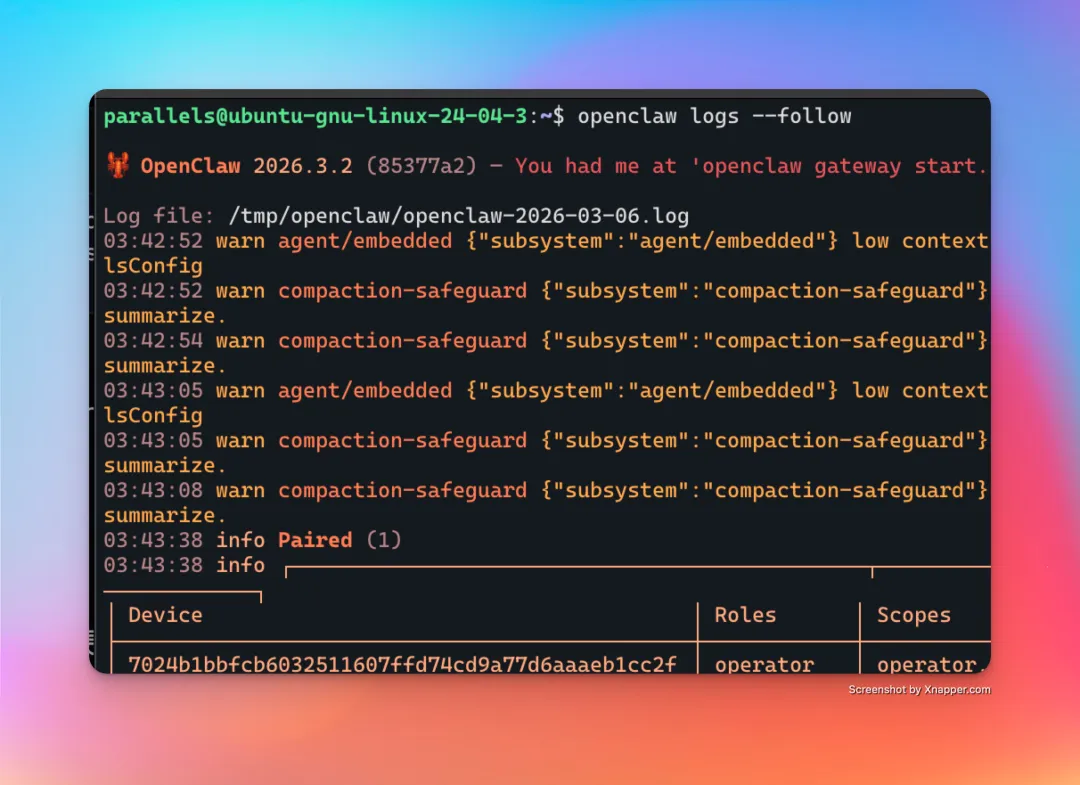Click the 'operator' value in Roles column
The image size is (1080, 785).
[765, 664]
